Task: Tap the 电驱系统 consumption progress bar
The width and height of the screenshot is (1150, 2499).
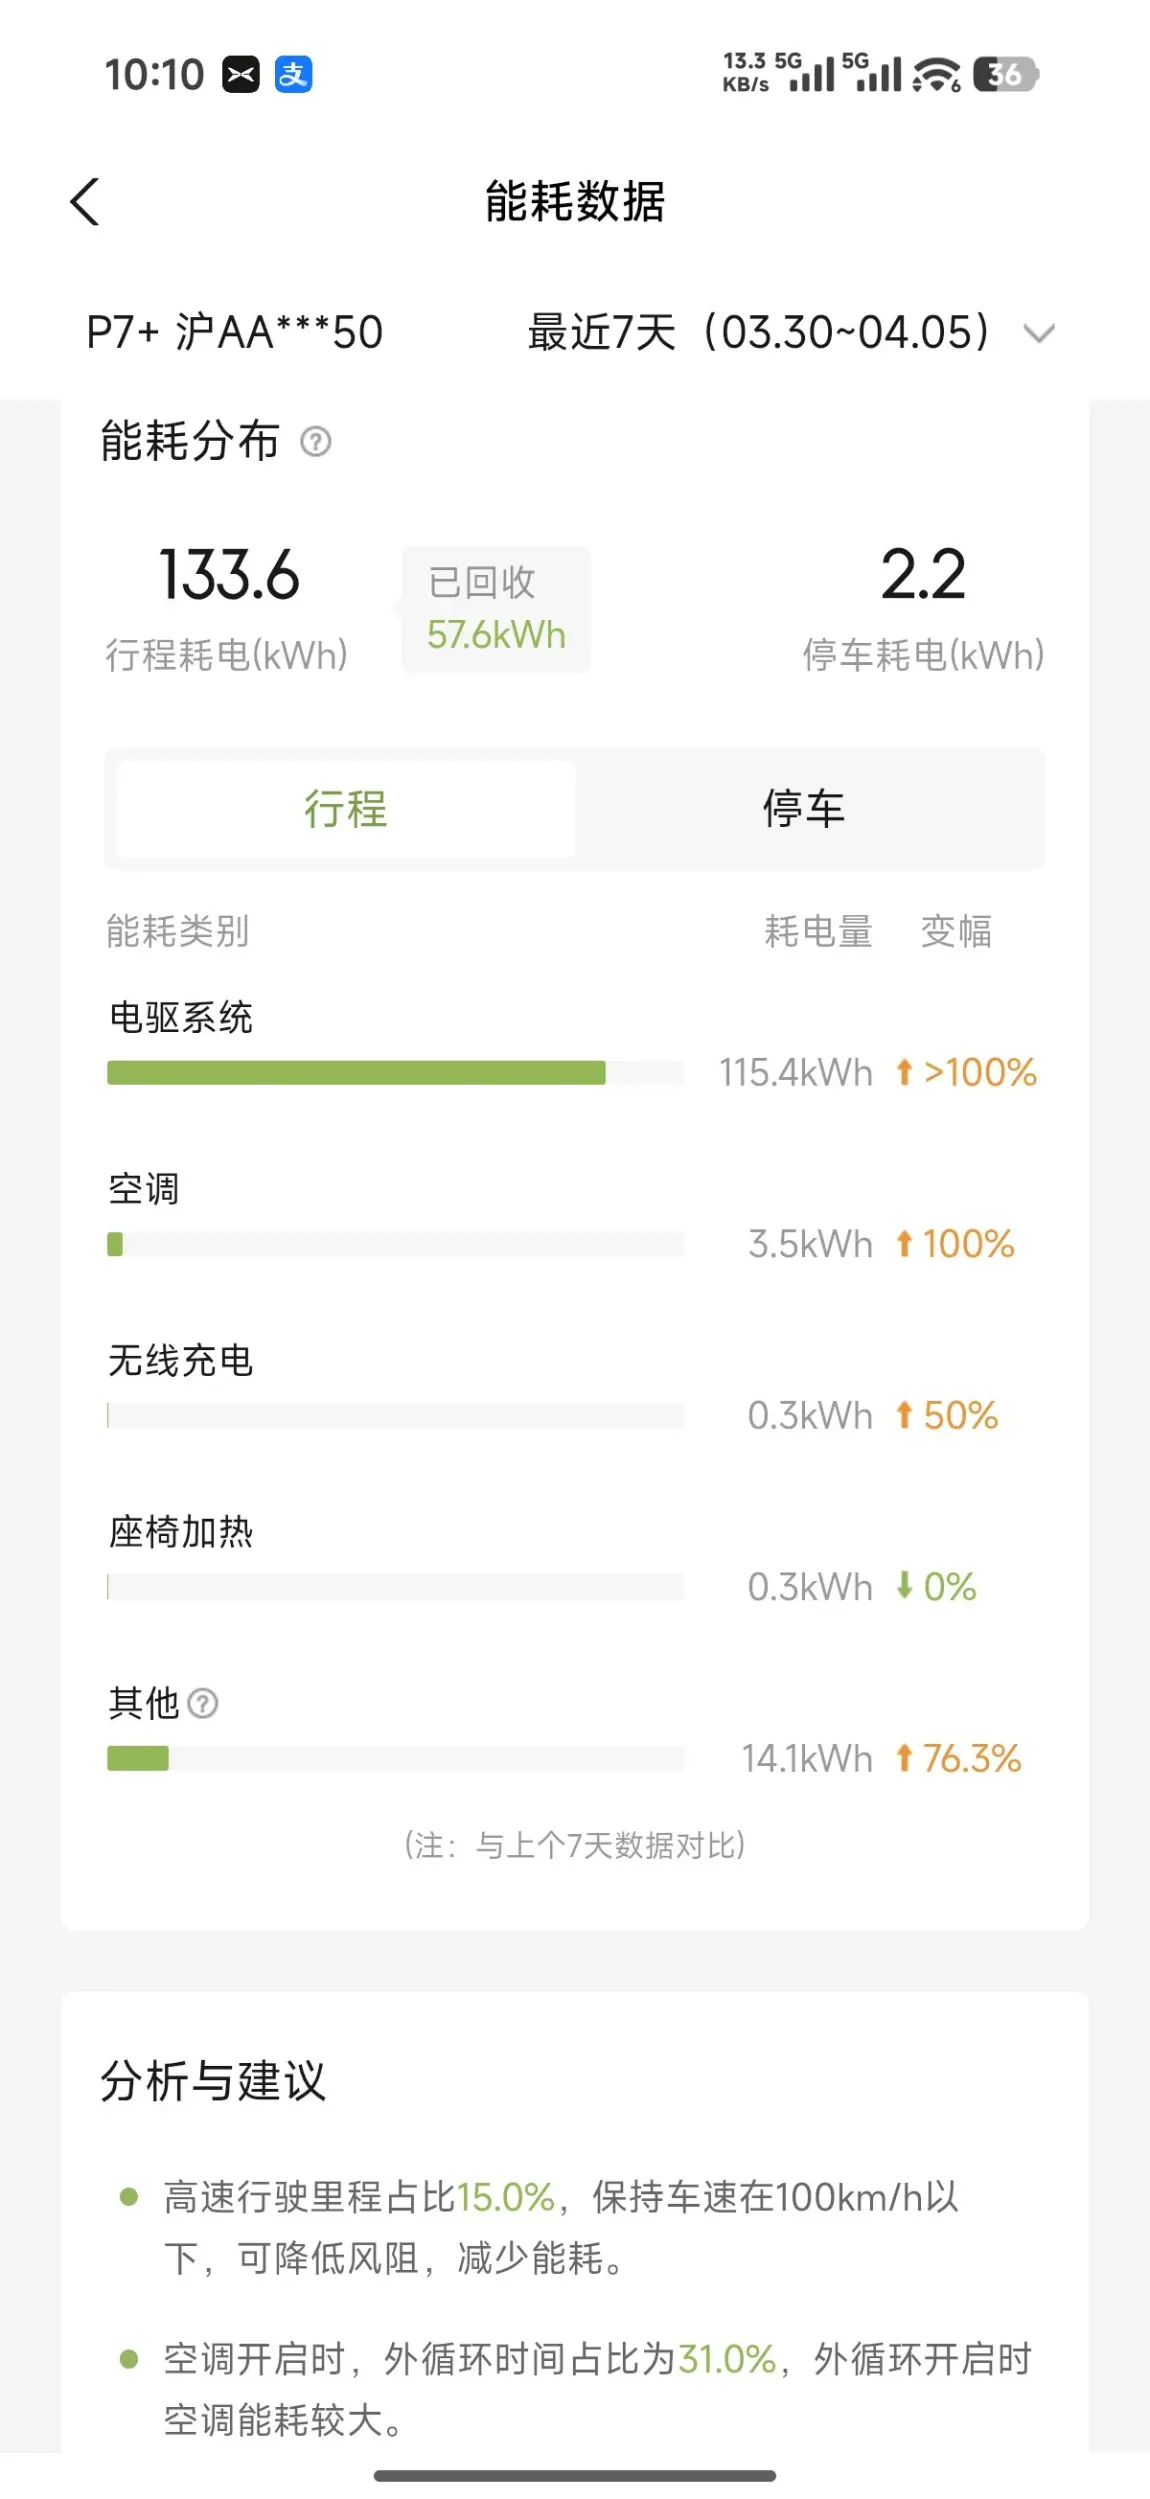Action: point(395,1073)
